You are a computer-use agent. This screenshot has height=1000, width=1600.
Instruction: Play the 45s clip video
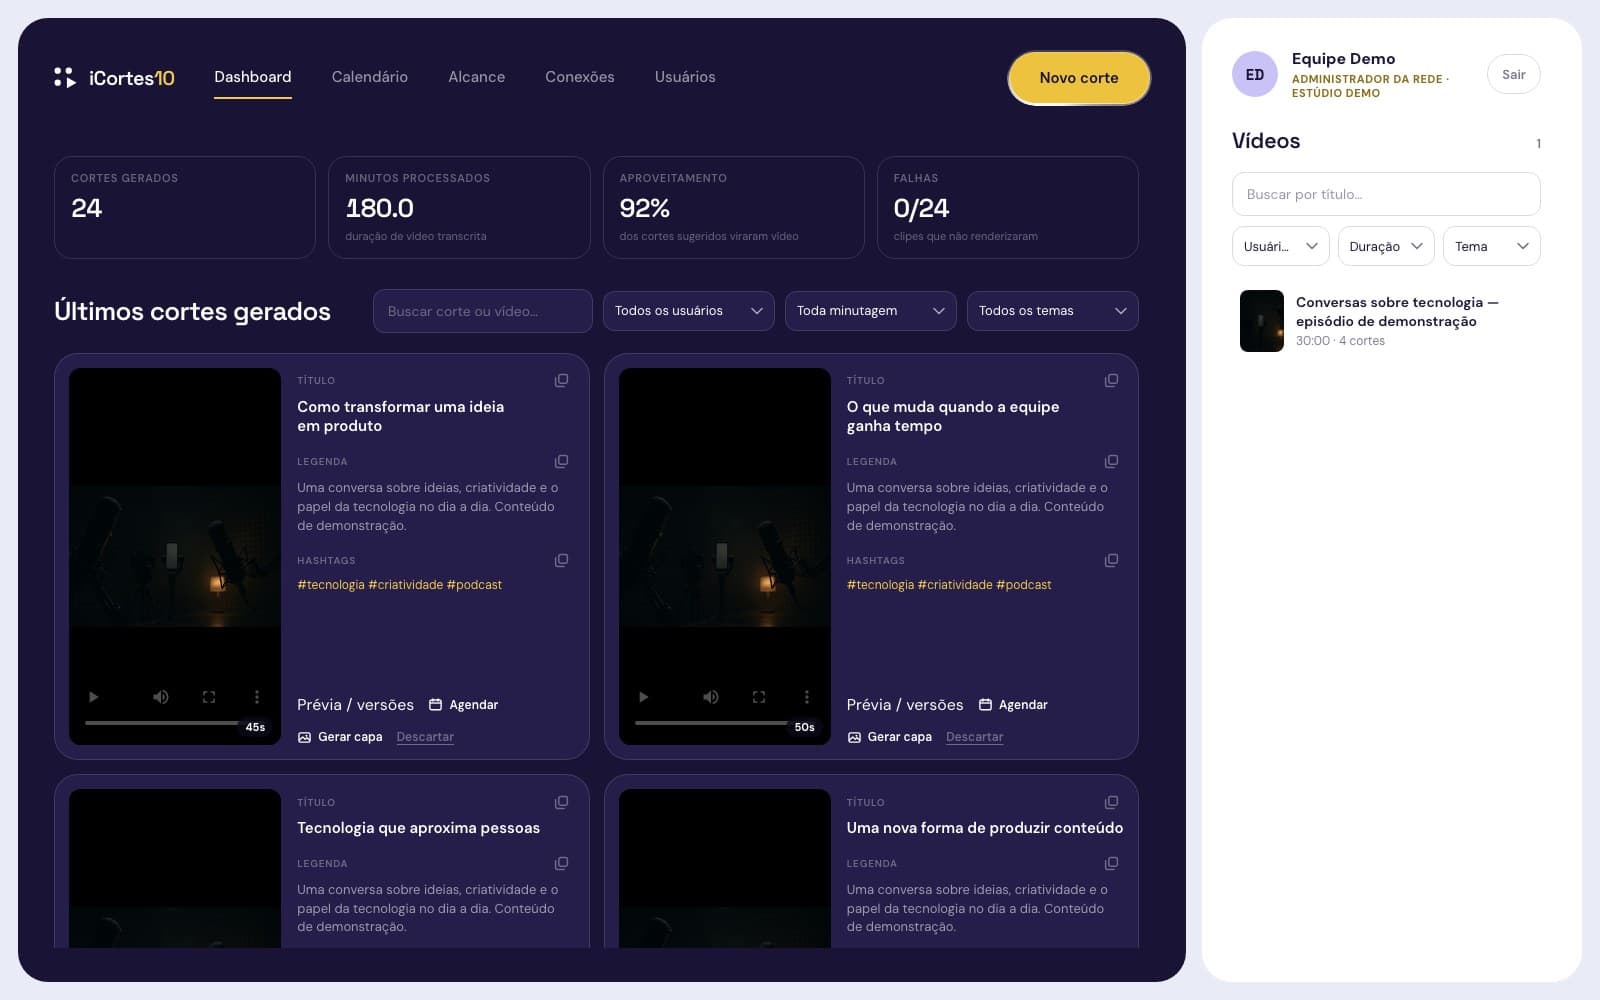tap(94, 697)
